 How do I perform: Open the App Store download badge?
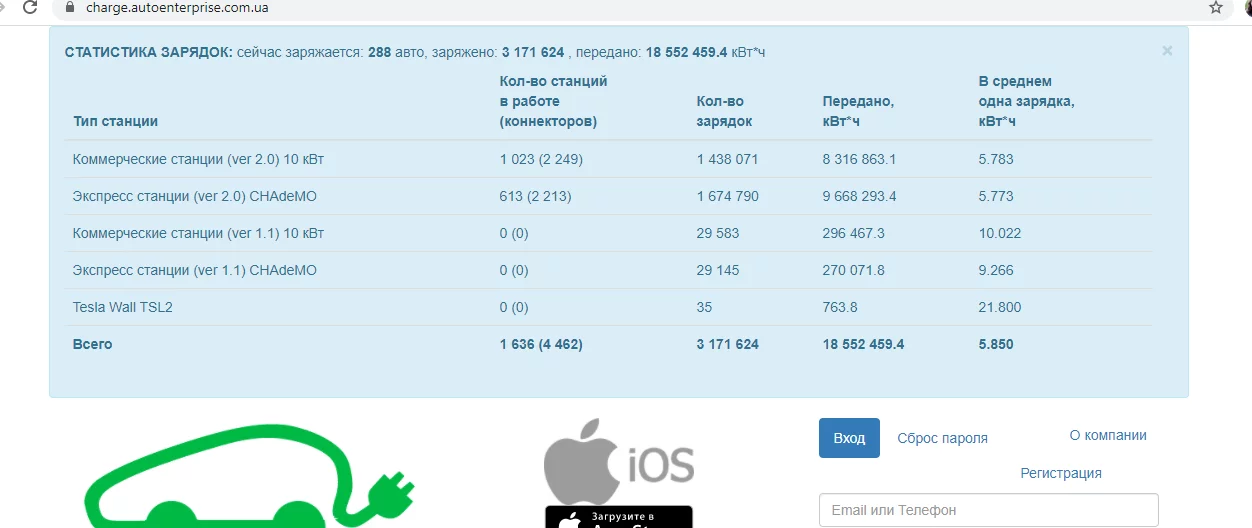click(x=619, y=517)
